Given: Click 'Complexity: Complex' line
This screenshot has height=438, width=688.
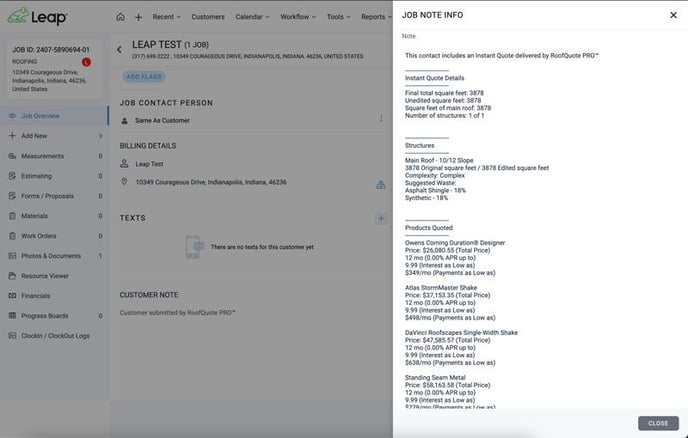Looking at the screenshot, I should click(435, 176).
